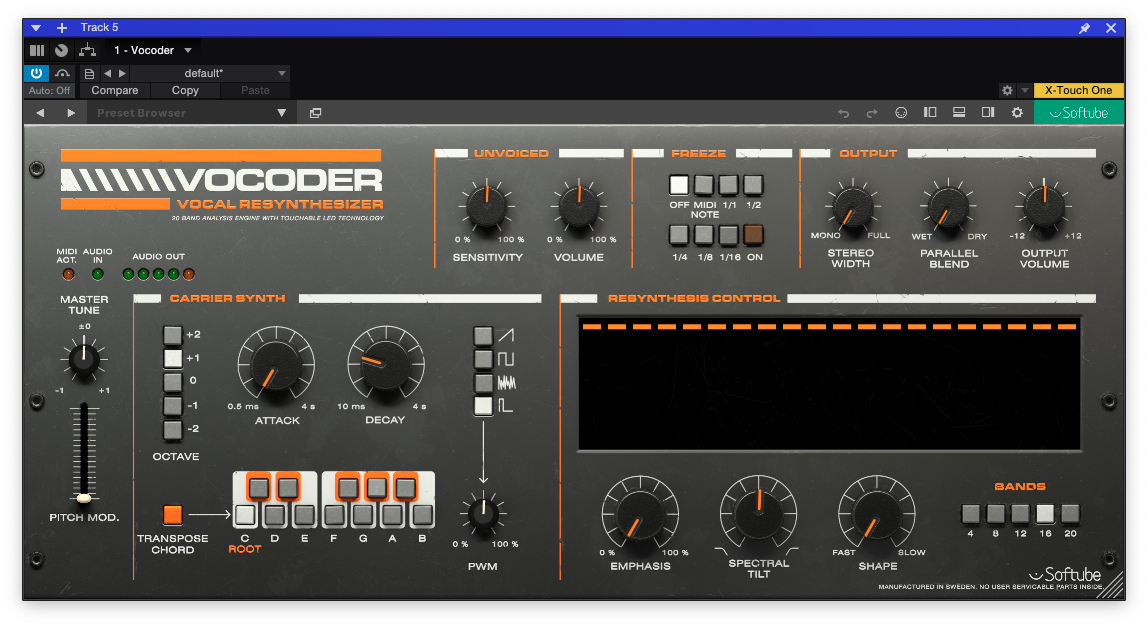The height and width of the screenshot is (627, 1148).
Task: Add a plugin with the plus icon
Action: 62,28
